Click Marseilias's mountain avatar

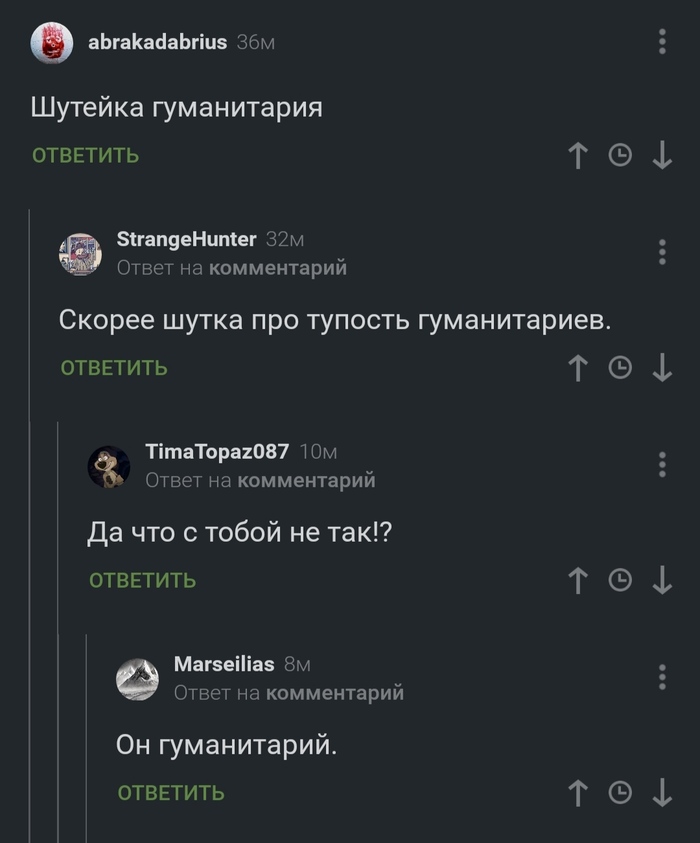(138, 677)
